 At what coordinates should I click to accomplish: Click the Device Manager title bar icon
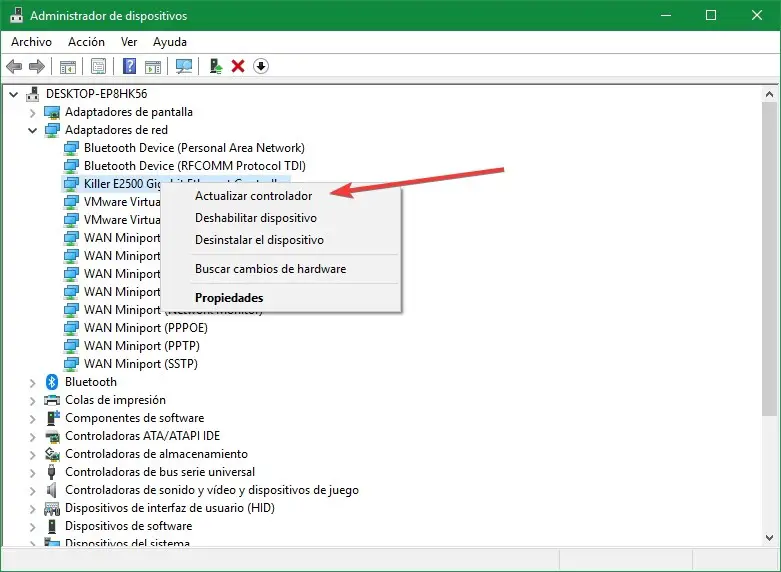pos(16,15)
